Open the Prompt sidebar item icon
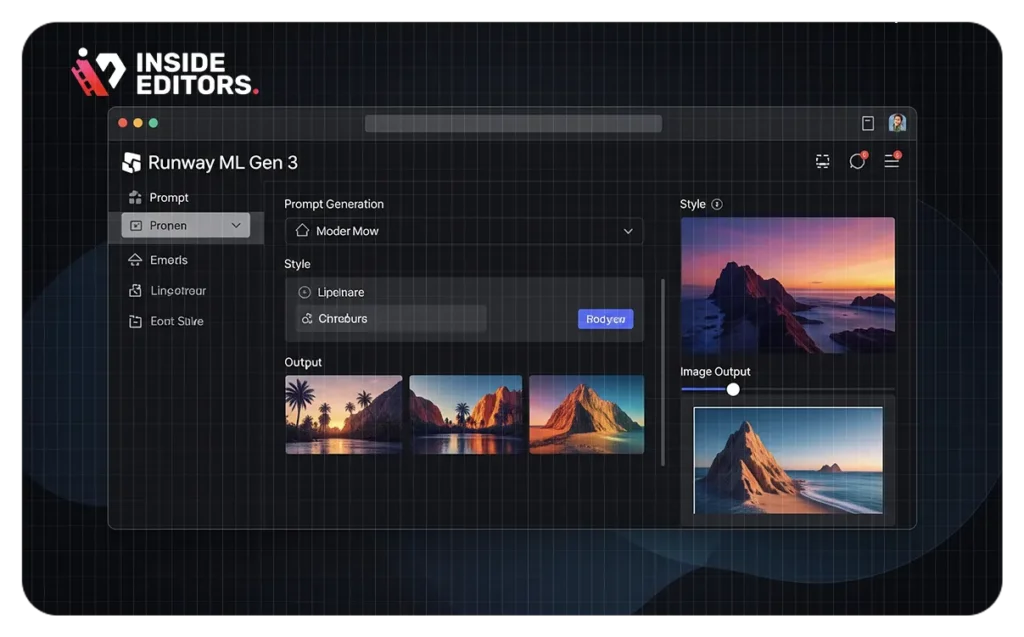Screen dimensions: 1024x637 coord(135,197)
